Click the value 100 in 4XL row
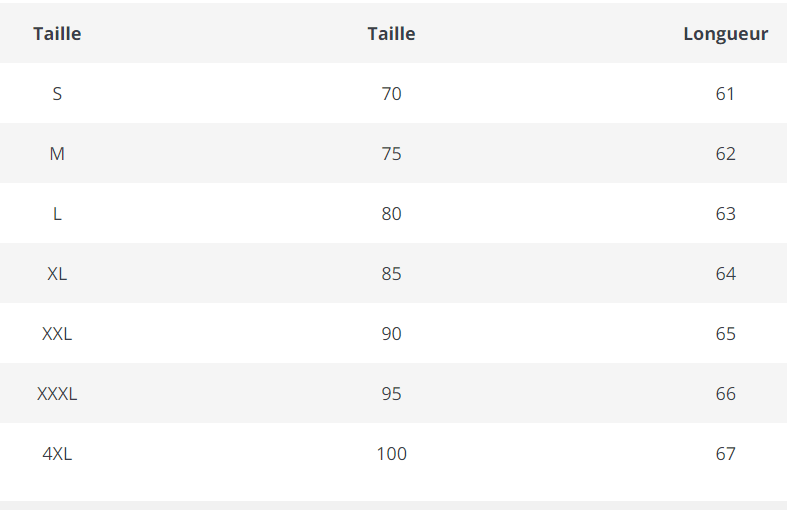The image size is (787, 510). (391, 454)
